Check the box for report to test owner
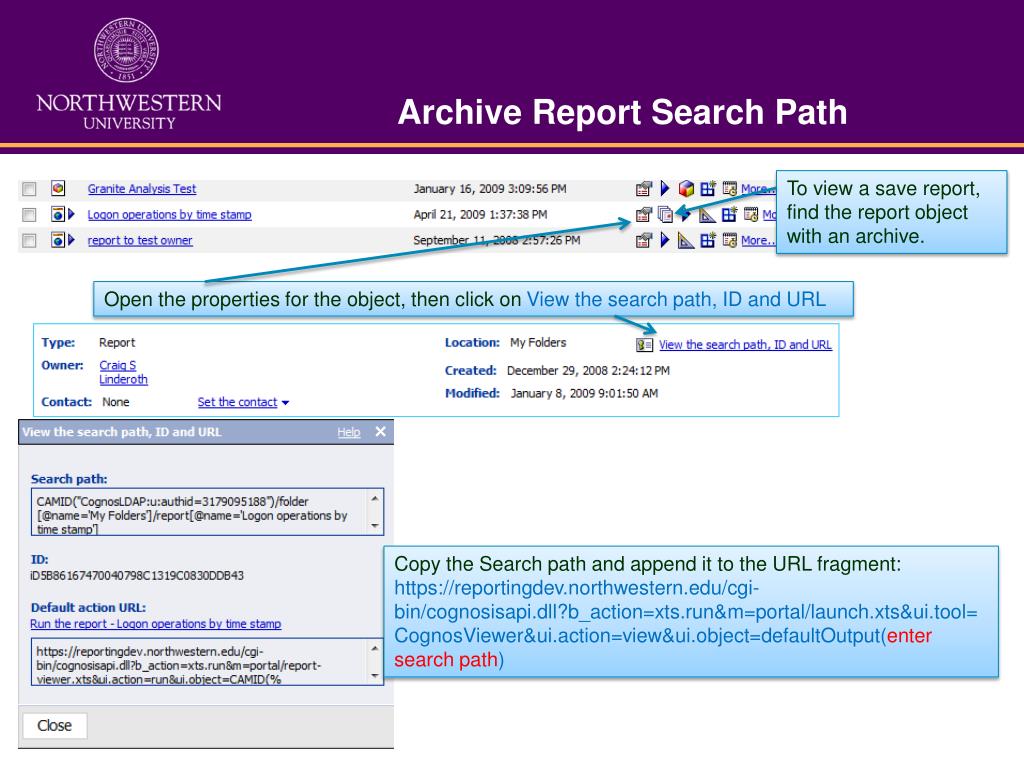Viewport: 1024px width, 768px height. pos(29,240)
